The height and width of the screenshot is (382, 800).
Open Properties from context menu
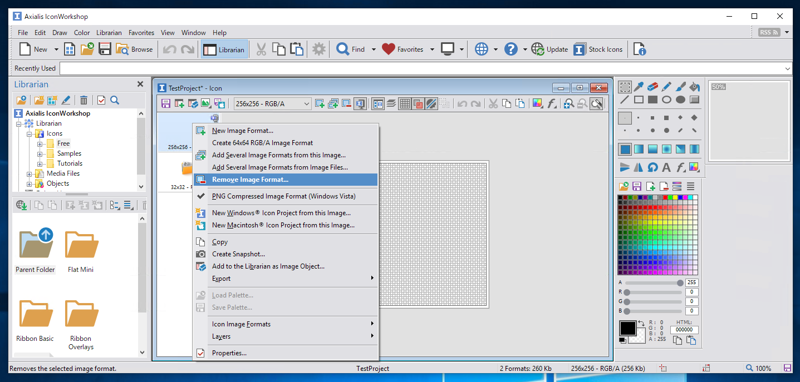286,353
